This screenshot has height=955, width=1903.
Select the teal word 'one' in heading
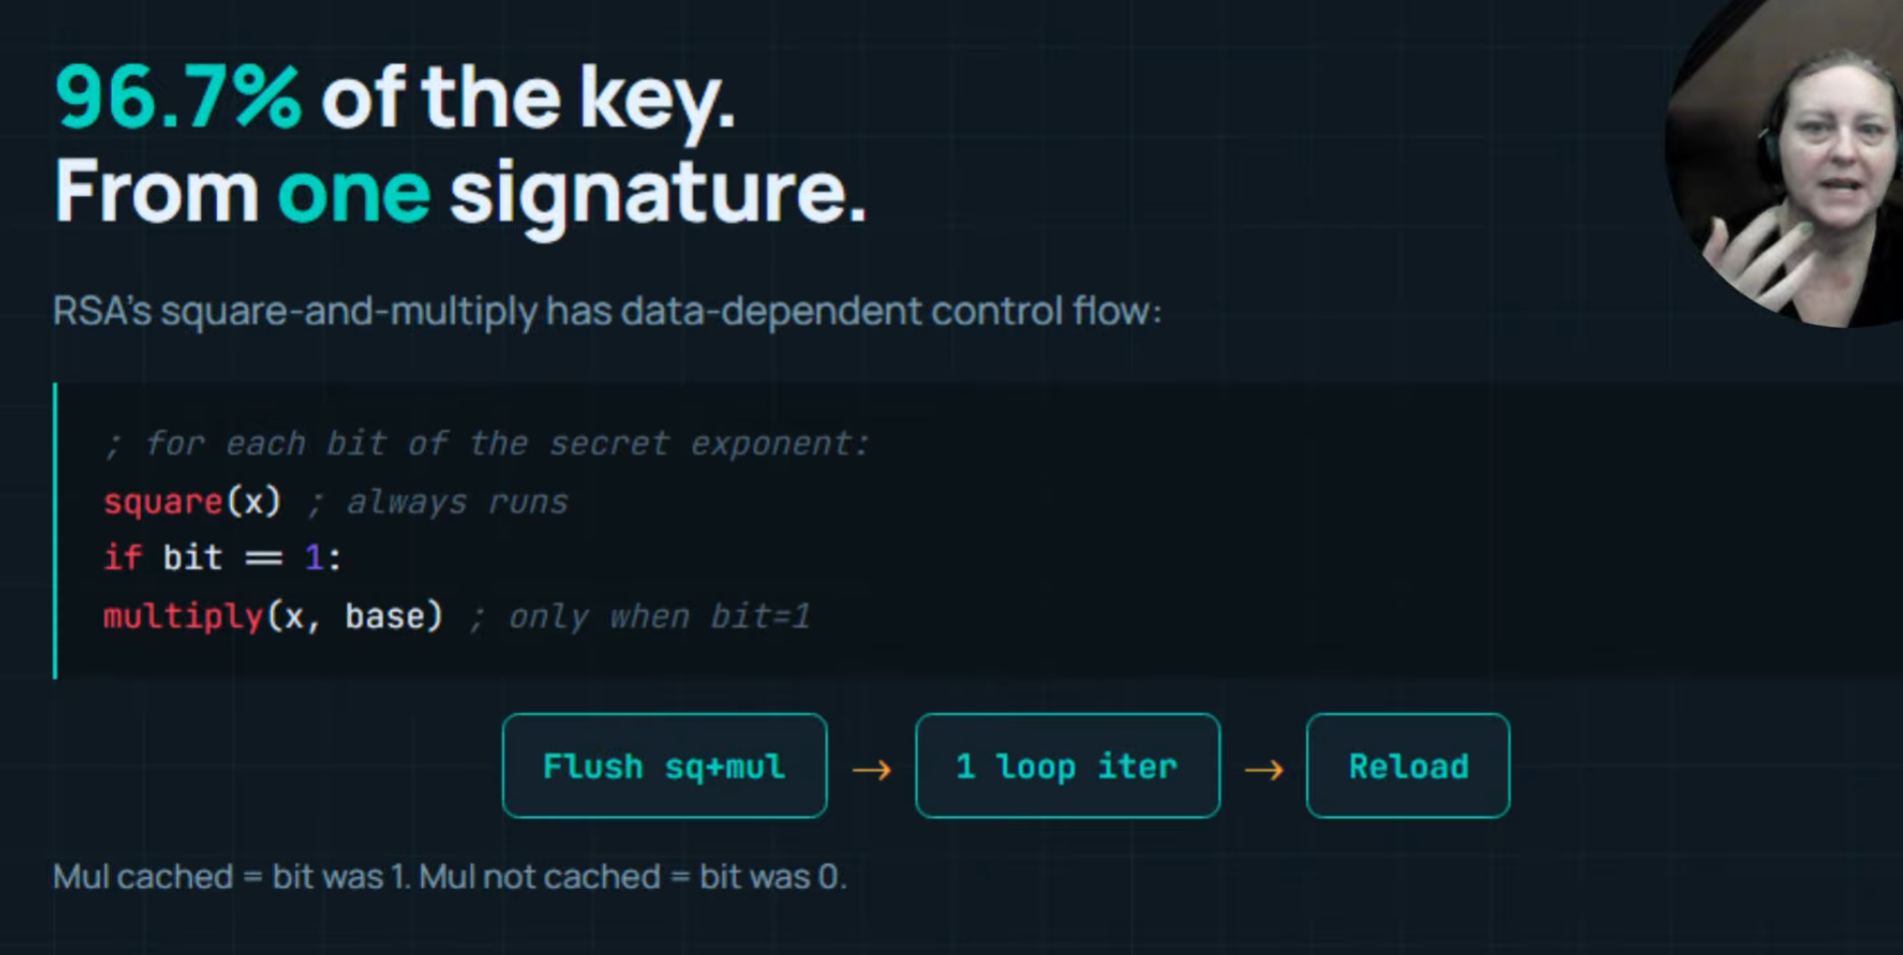click(353, 191)
